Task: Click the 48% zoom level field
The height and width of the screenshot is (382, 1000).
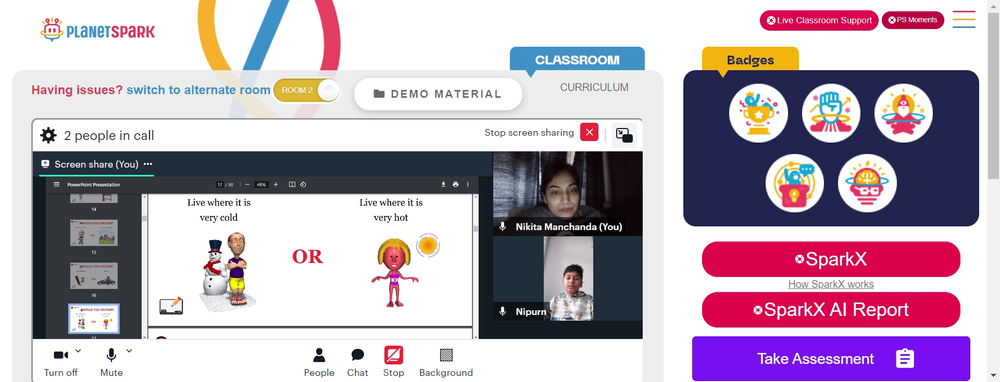Action: 261,185
